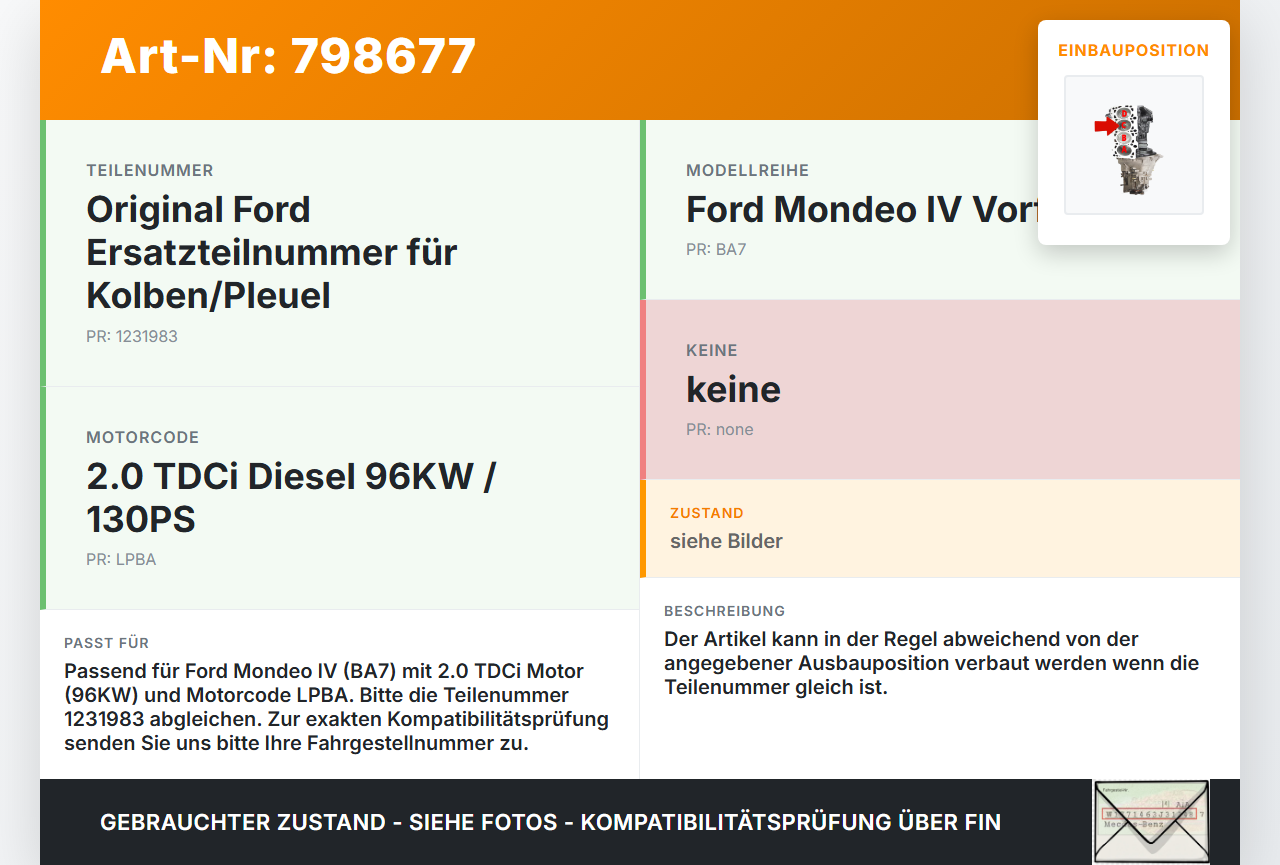Select the Art-Nr: 798677 heading
1280x865 pixels.
pos(288,56)
